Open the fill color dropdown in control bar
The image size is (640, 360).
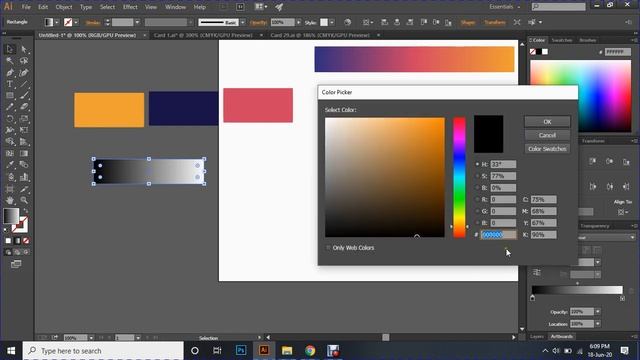tap(57, 22)
